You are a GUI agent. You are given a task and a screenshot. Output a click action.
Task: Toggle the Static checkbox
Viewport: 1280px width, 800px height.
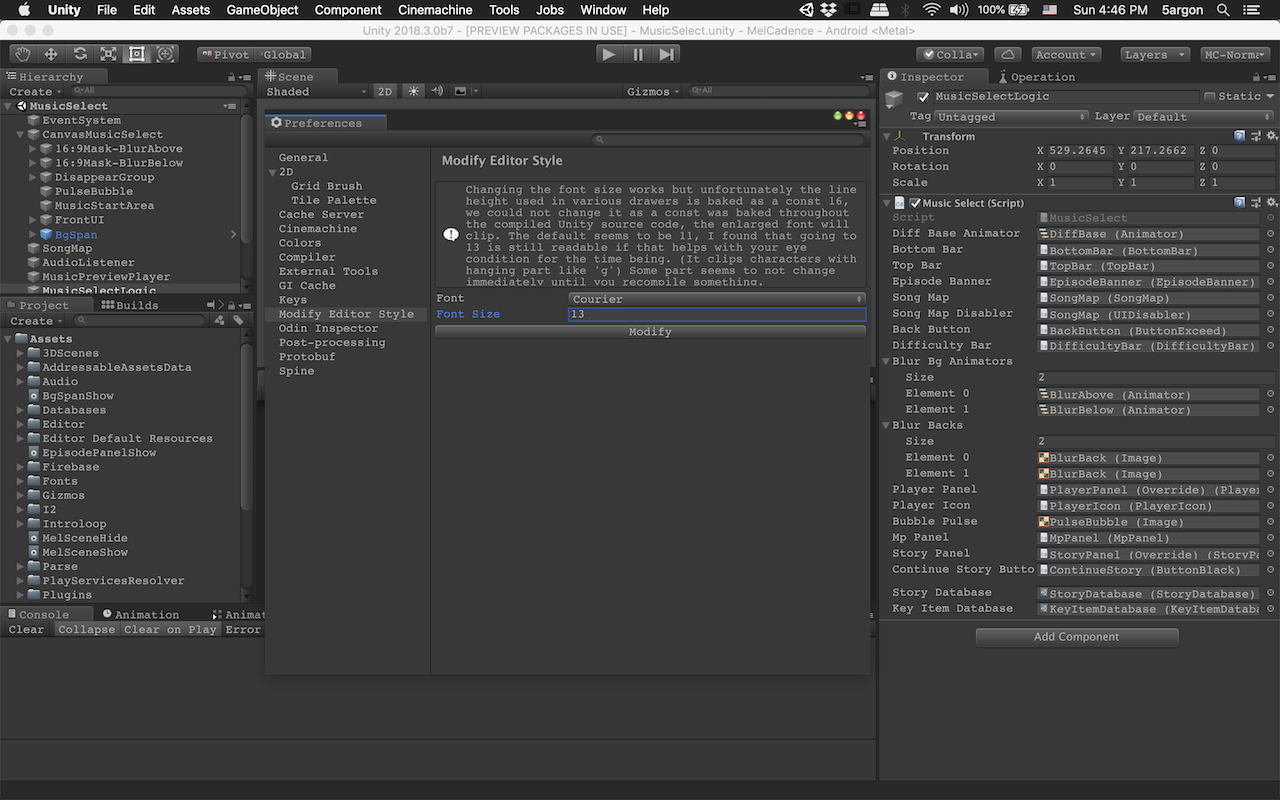pyautogui.click(x=1210, y=97)
